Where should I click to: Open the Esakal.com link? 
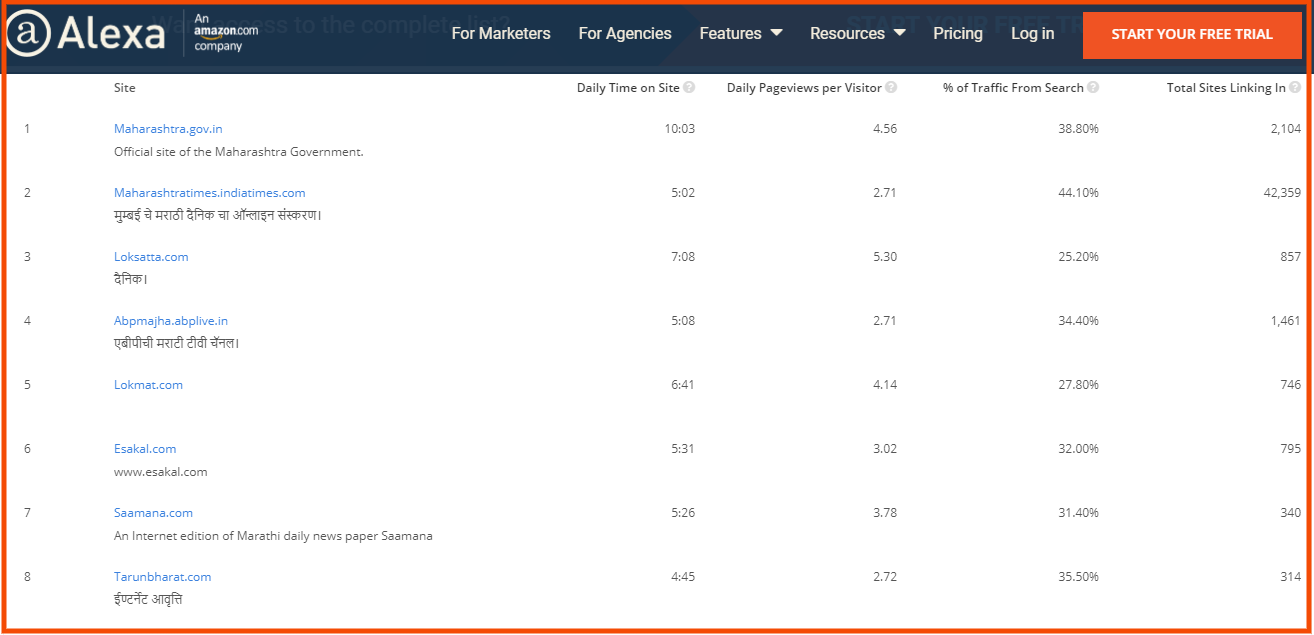(x=145, y=449)
